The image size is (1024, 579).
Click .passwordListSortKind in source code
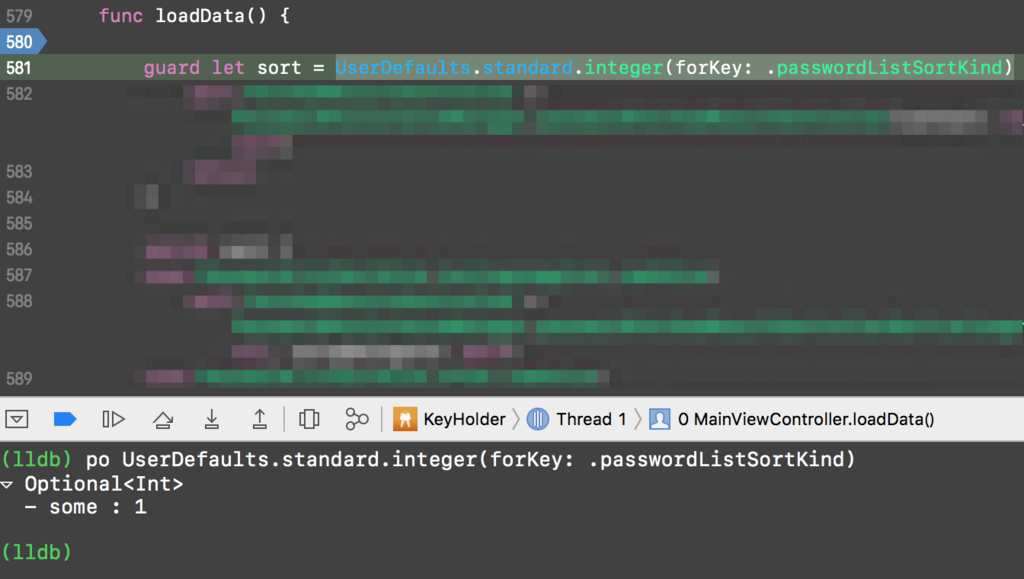tap(884, 68)
